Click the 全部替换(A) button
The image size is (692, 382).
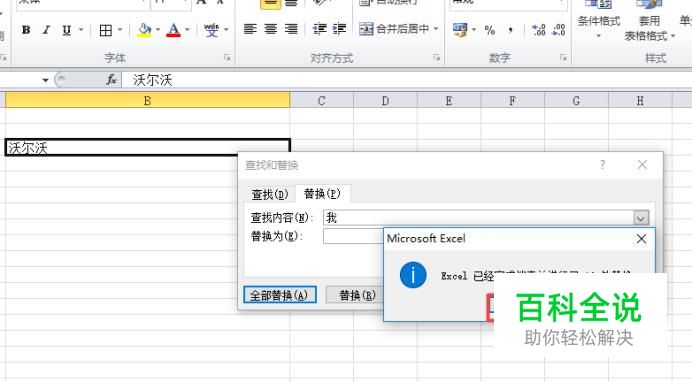click(x=280, y=295)
